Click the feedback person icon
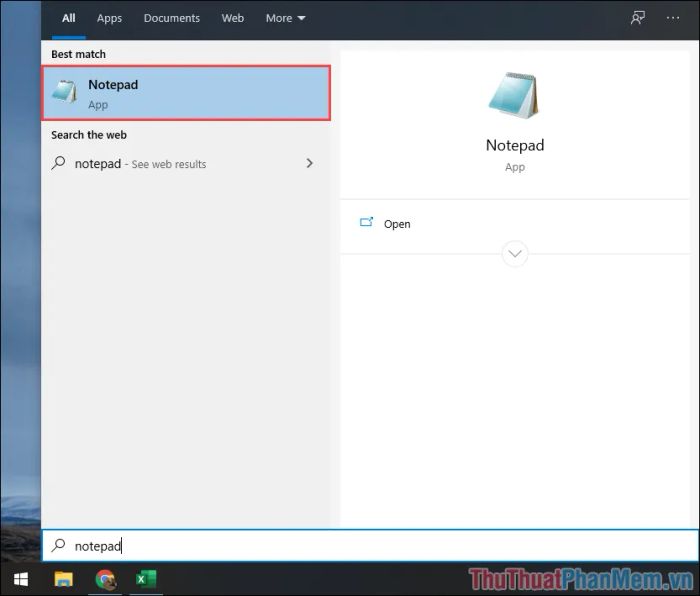The height and width of the screenshot is (596, 700). [x=638, y=18]
